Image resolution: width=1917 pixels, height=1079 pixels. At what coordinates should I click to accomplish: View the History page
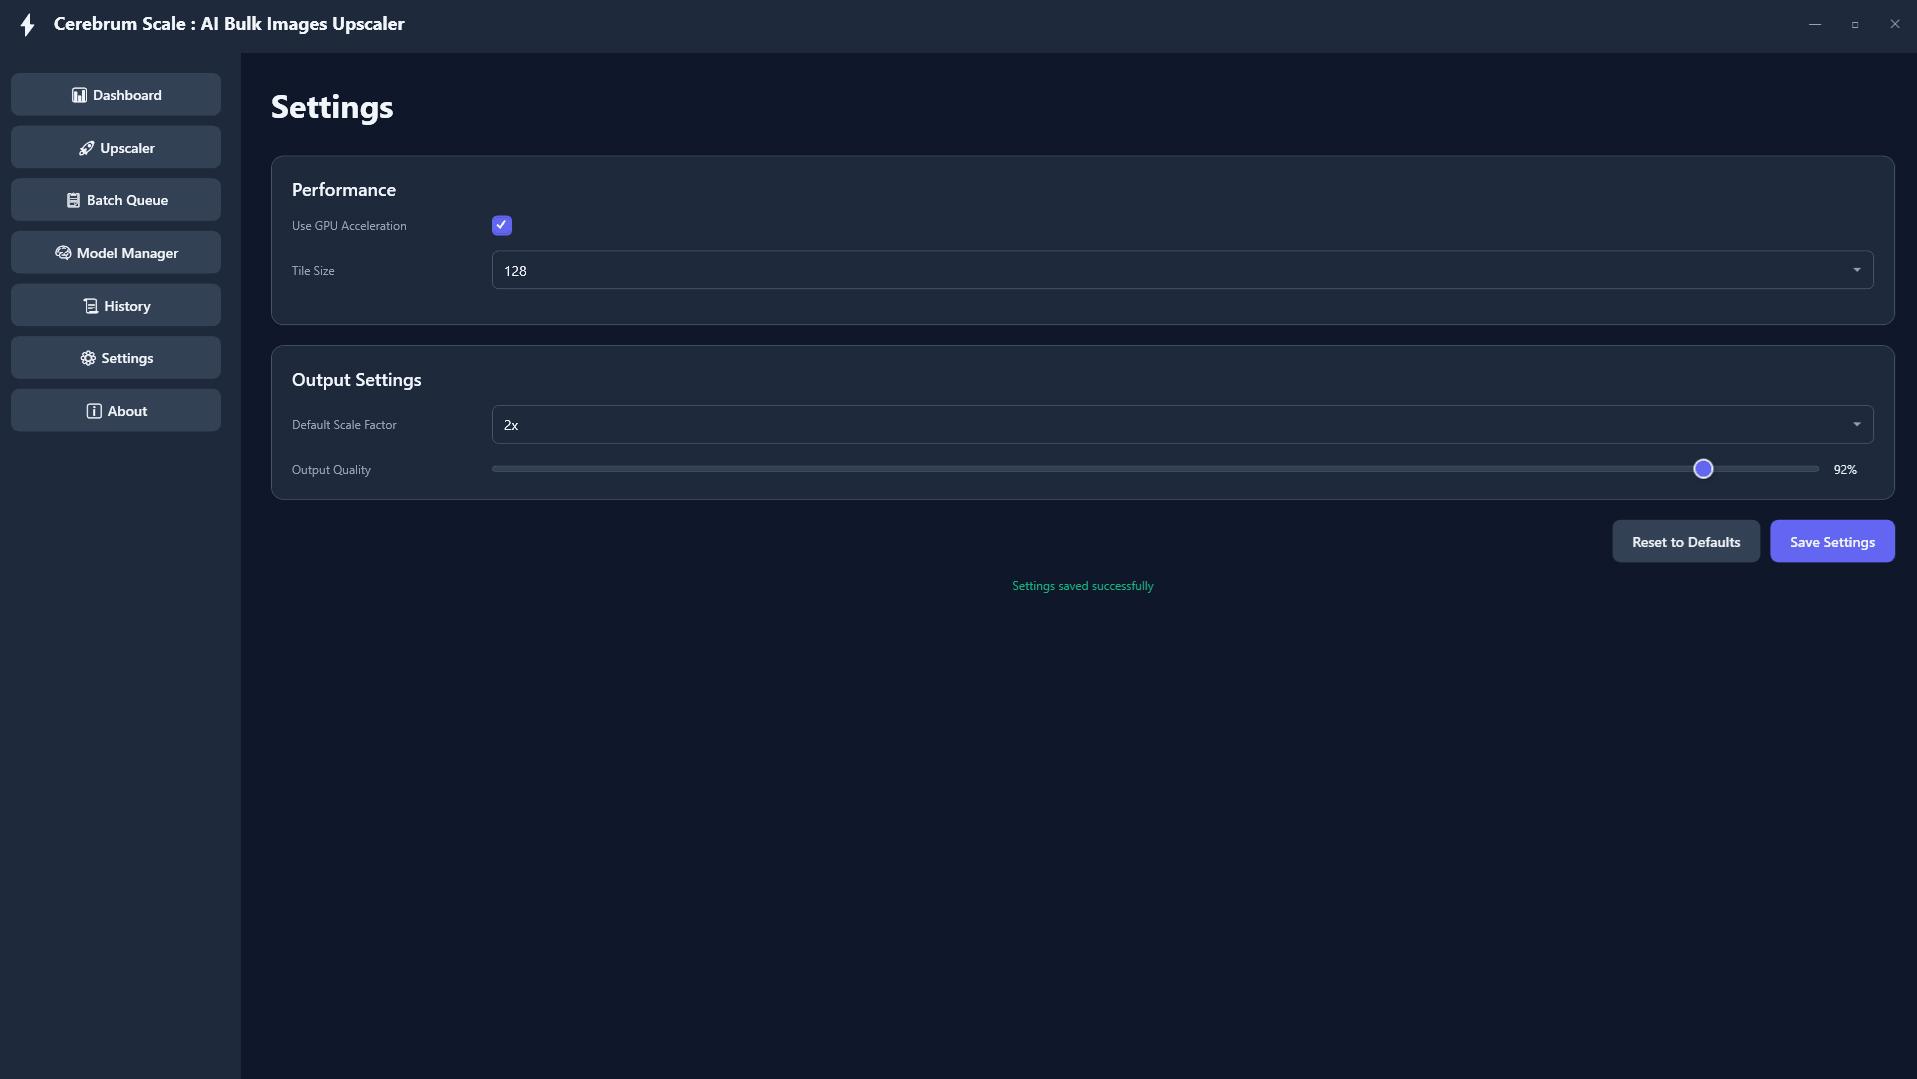pos(116,305)
